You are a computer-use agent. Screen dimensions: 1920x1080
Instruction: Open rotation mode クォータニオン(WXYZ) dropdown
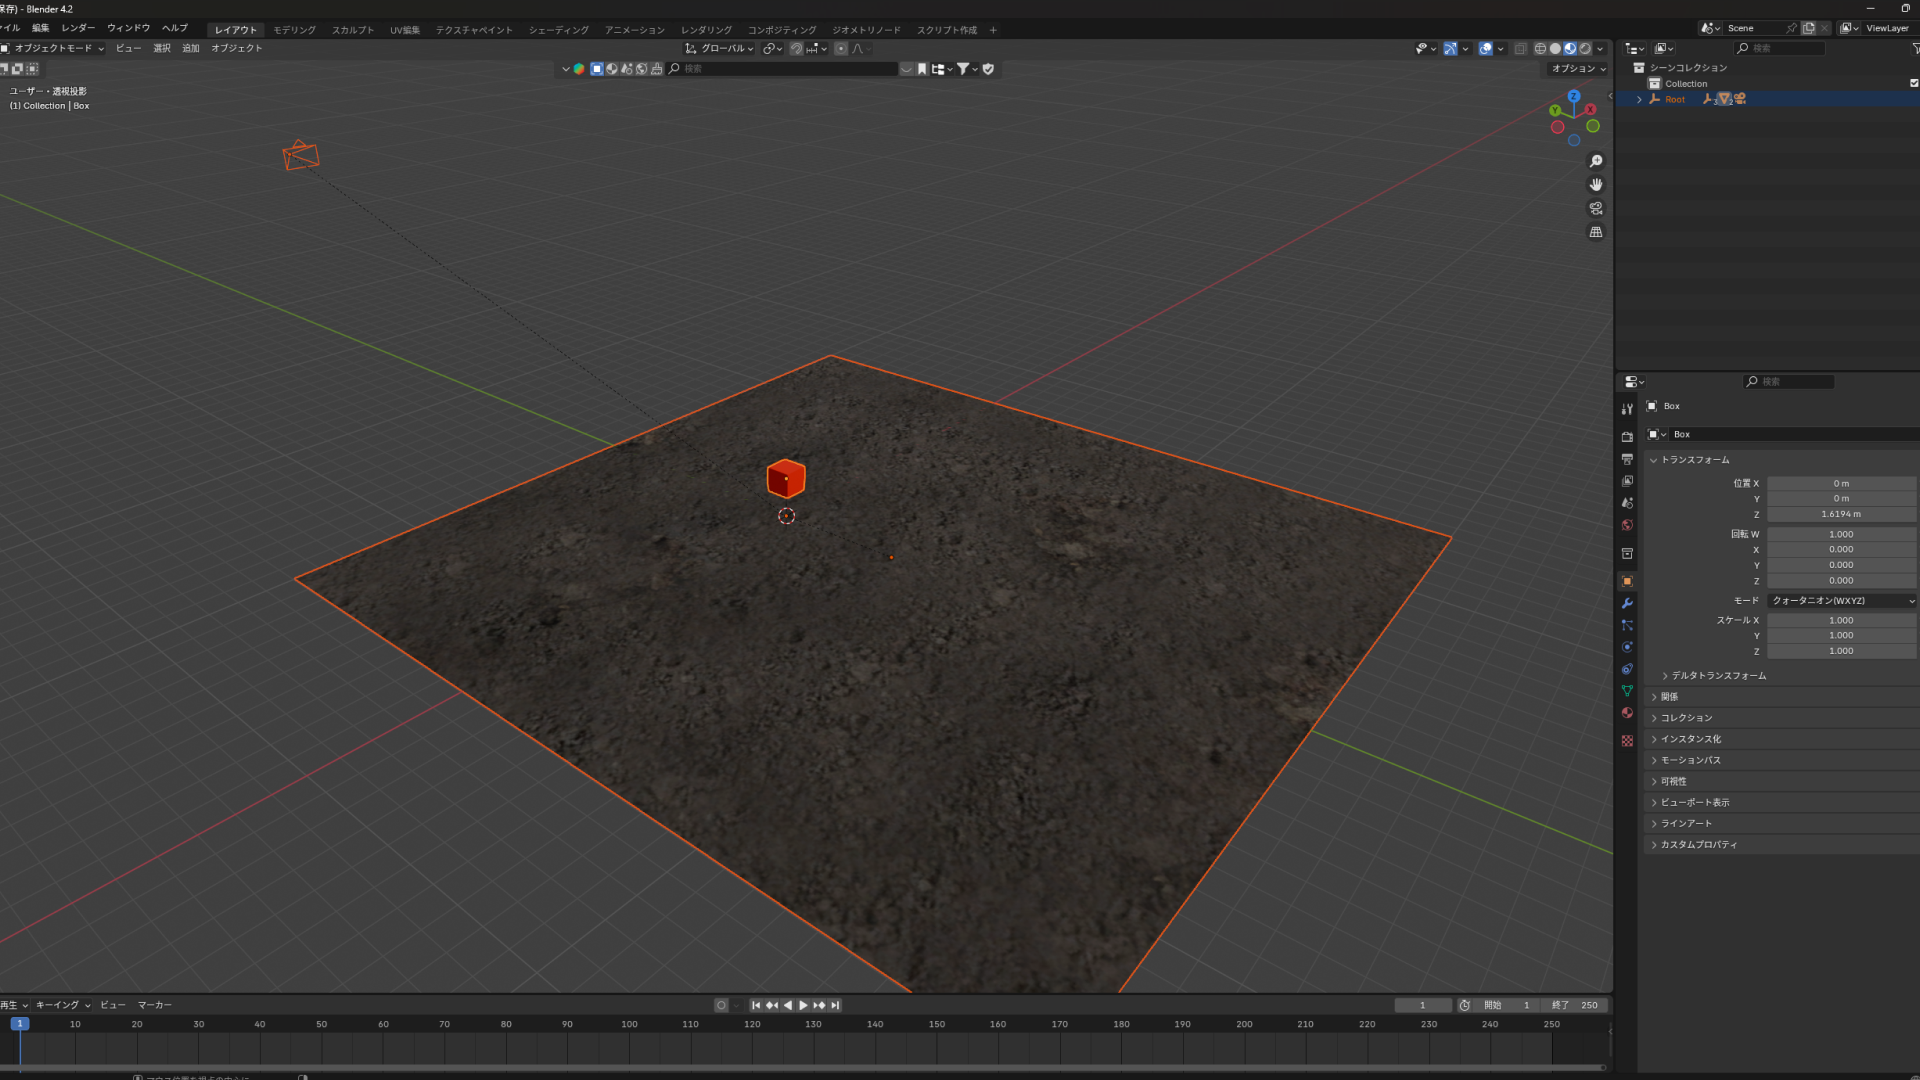pyautogui.click(x=1842, y=601)
